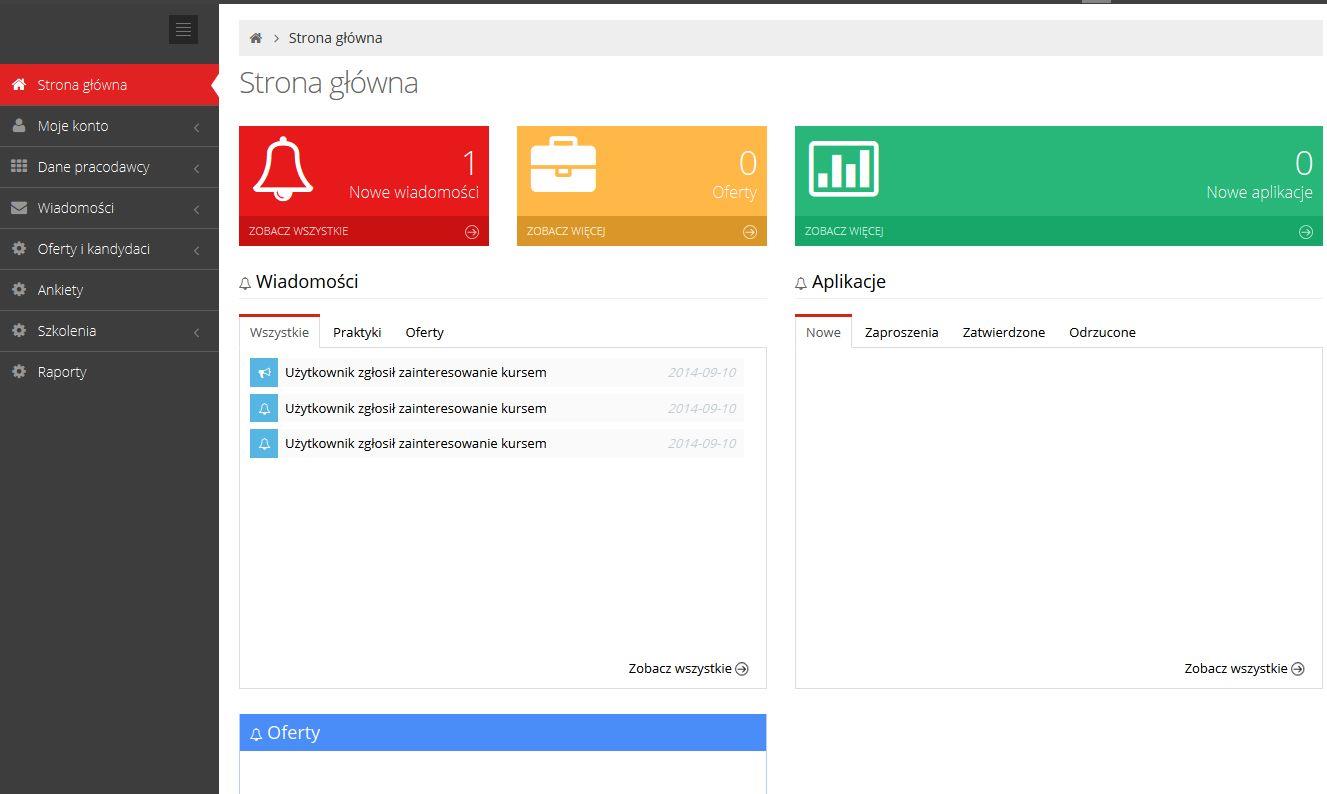The width and height of the screenshot is (1327, 794).
Task: Click the bar chart icon in green card
Action: 843,168
